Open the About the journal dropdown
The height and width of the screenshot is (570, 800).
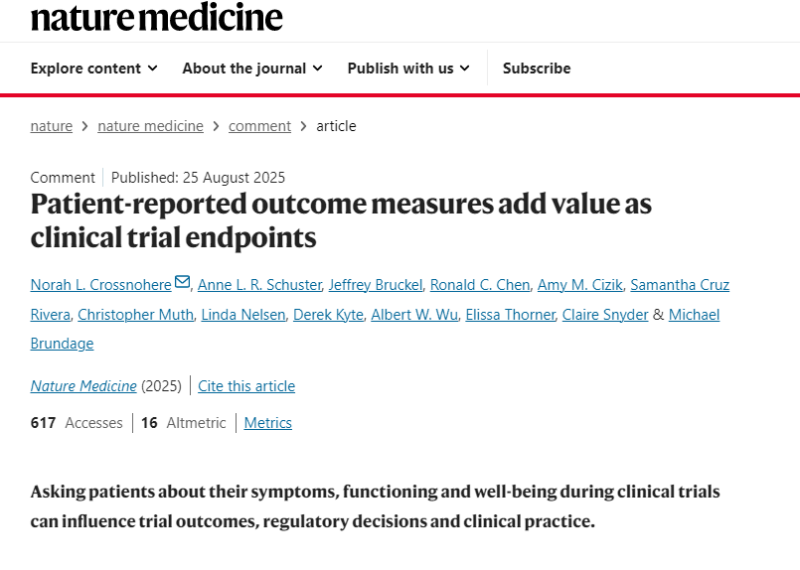pos(253,68)
